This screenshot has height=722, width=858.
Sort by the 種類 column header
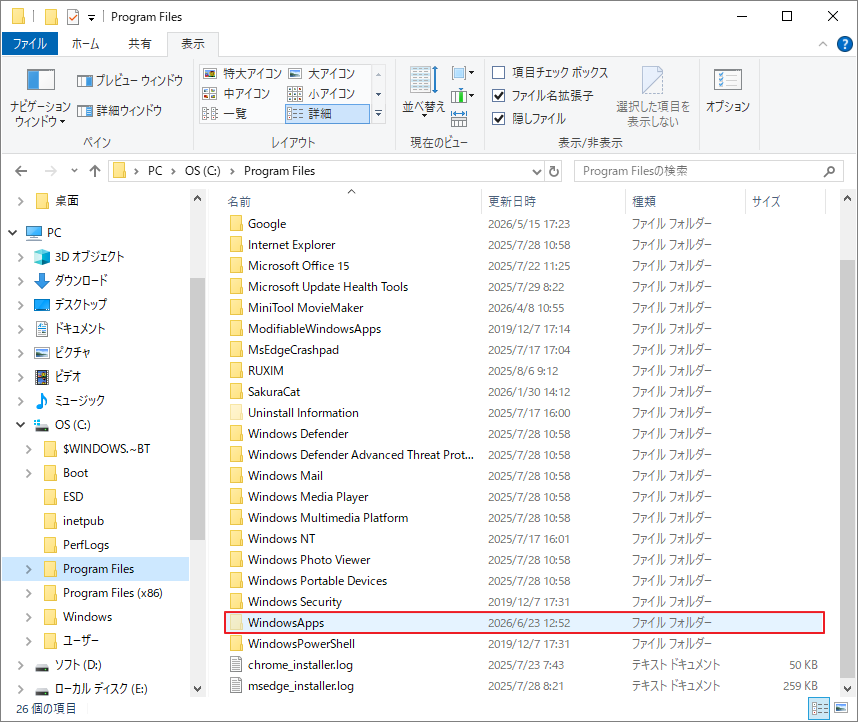point(685,201)
